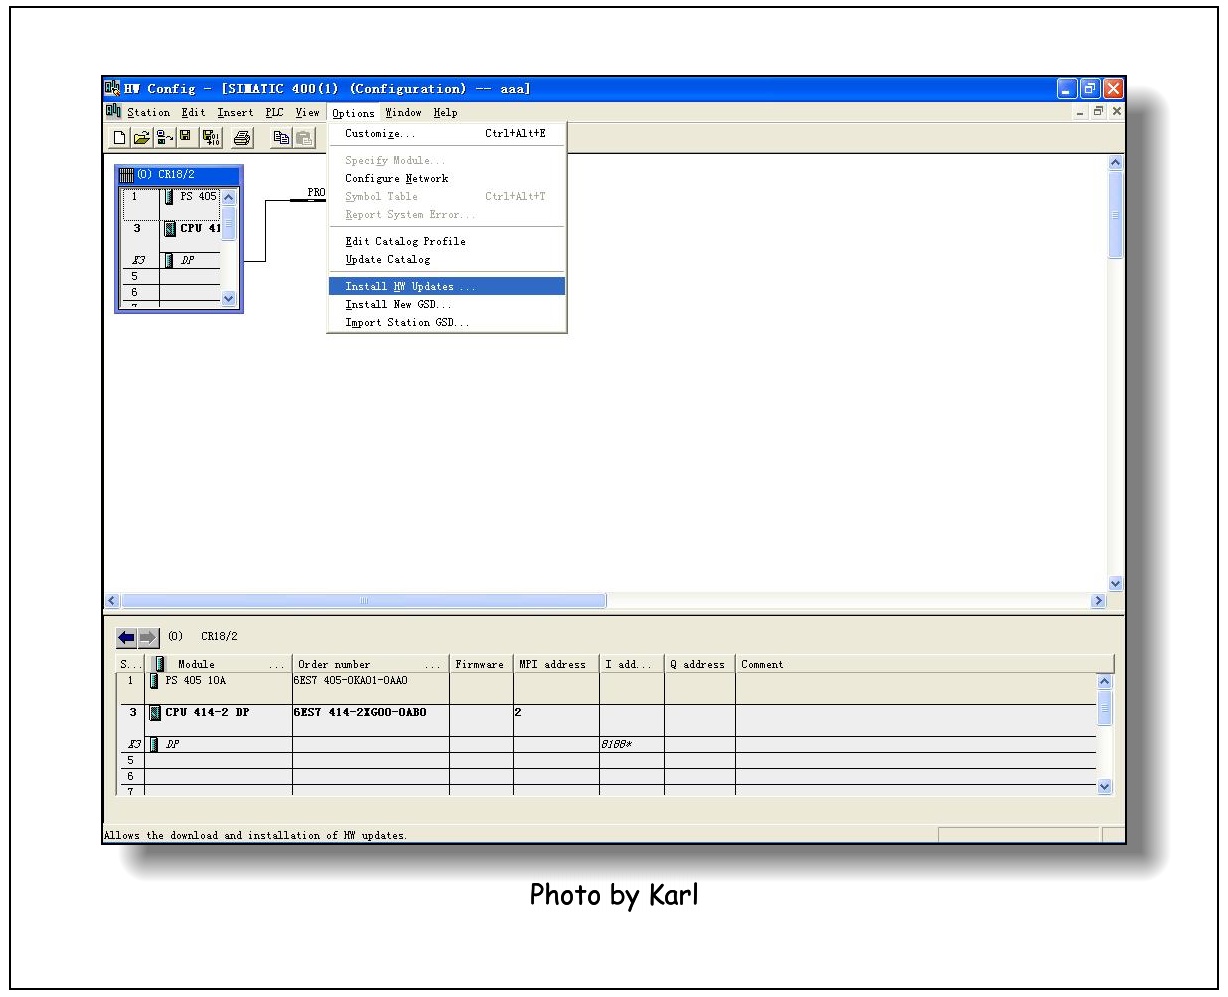Click the left arrow of the horizontal scrollbar

coord(112,601)
